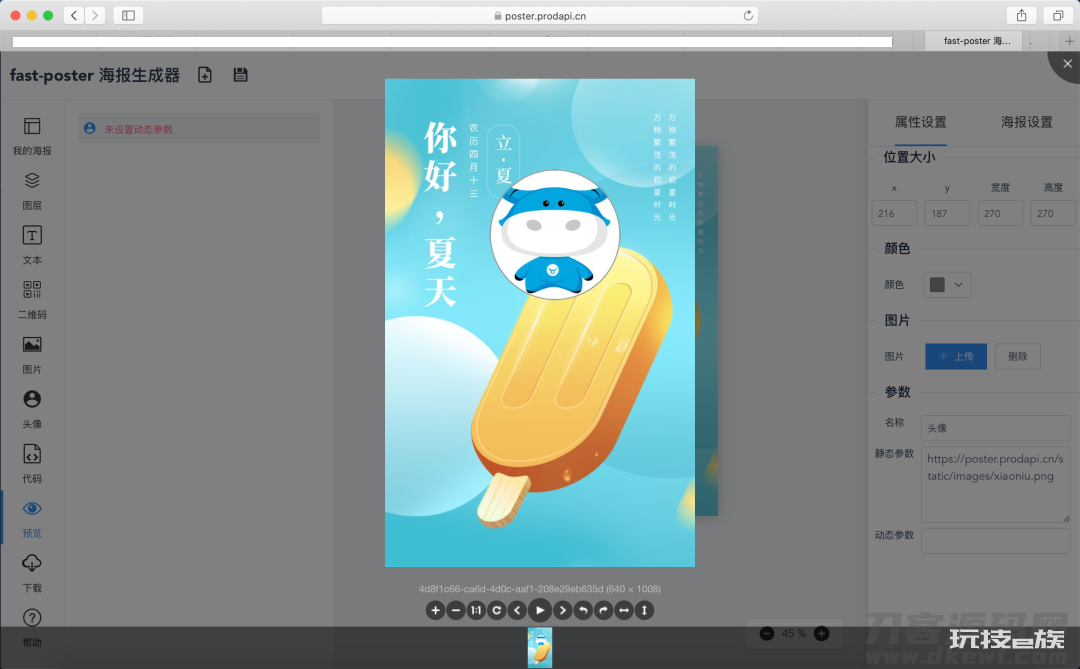1080x669 pixels.
Task: Add a 头像 avatar element
Action: [32, 409]
